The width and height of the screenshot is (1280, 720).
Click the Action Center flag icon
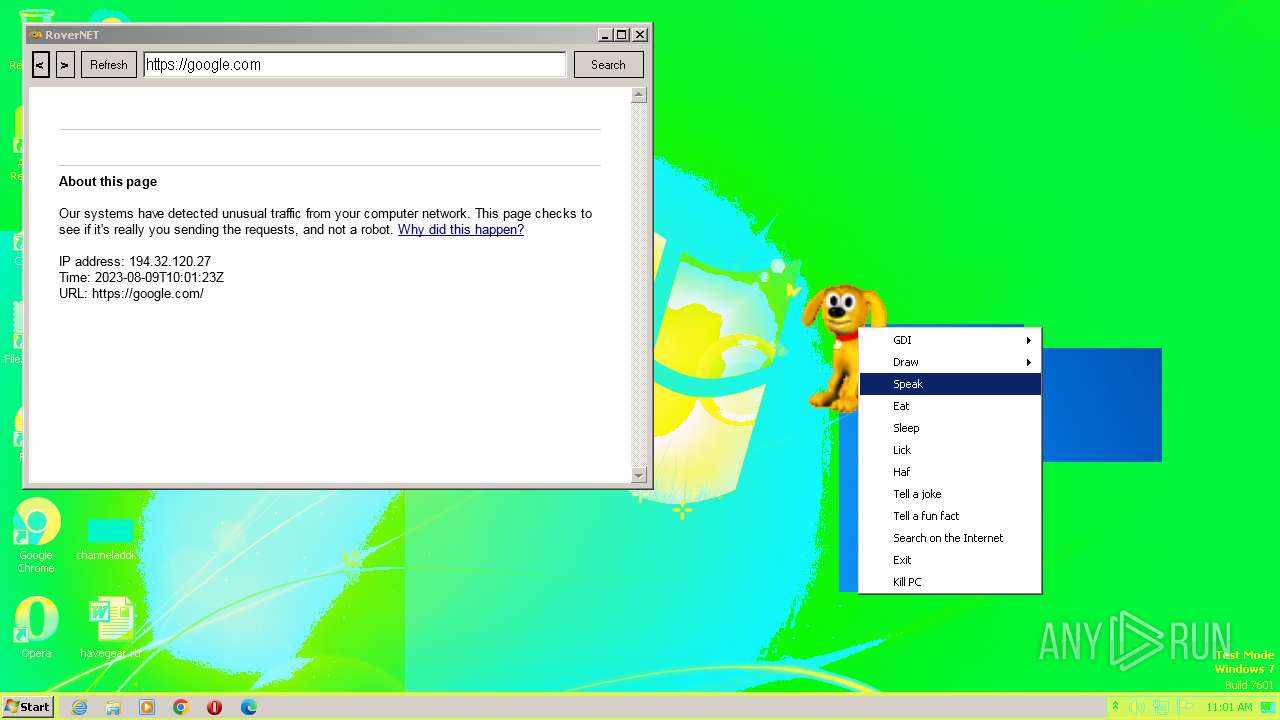coord(1186,707)
